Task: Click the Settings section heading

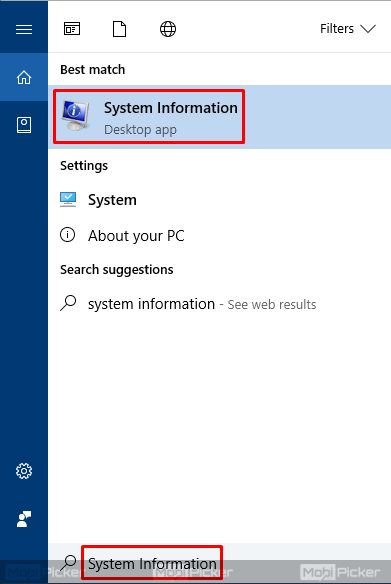Action: coord(84,166)
